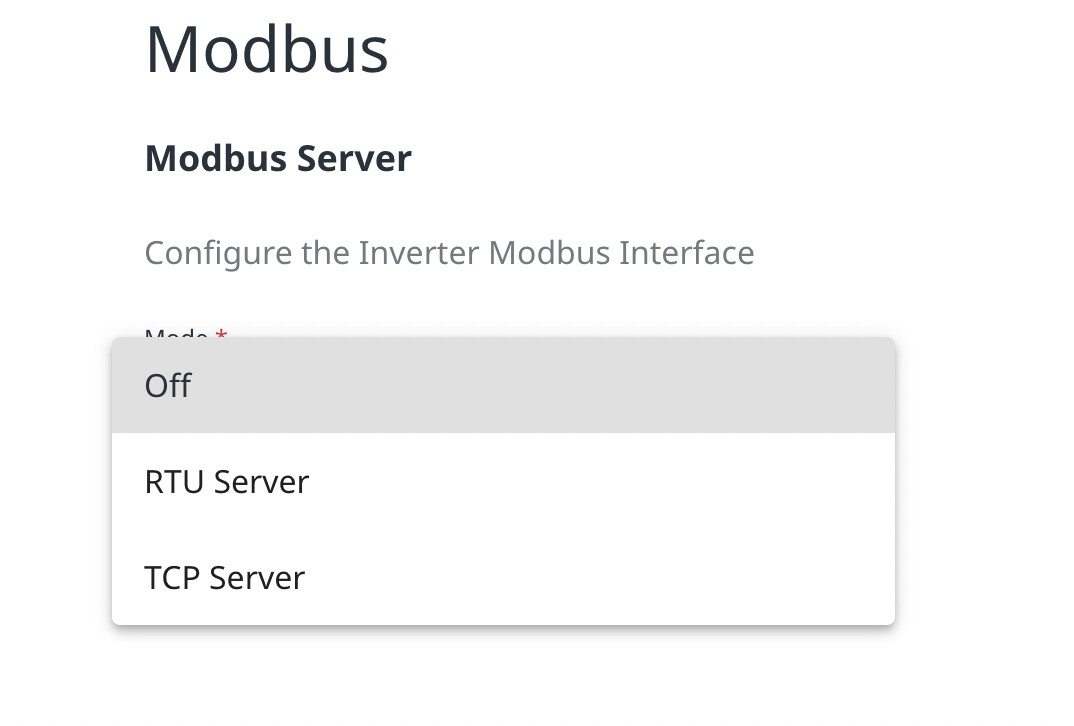The width and height of the screenshot is (1074, 726).
Task: Choose RTU Server from the Mode list
Action: pos(503,481)
